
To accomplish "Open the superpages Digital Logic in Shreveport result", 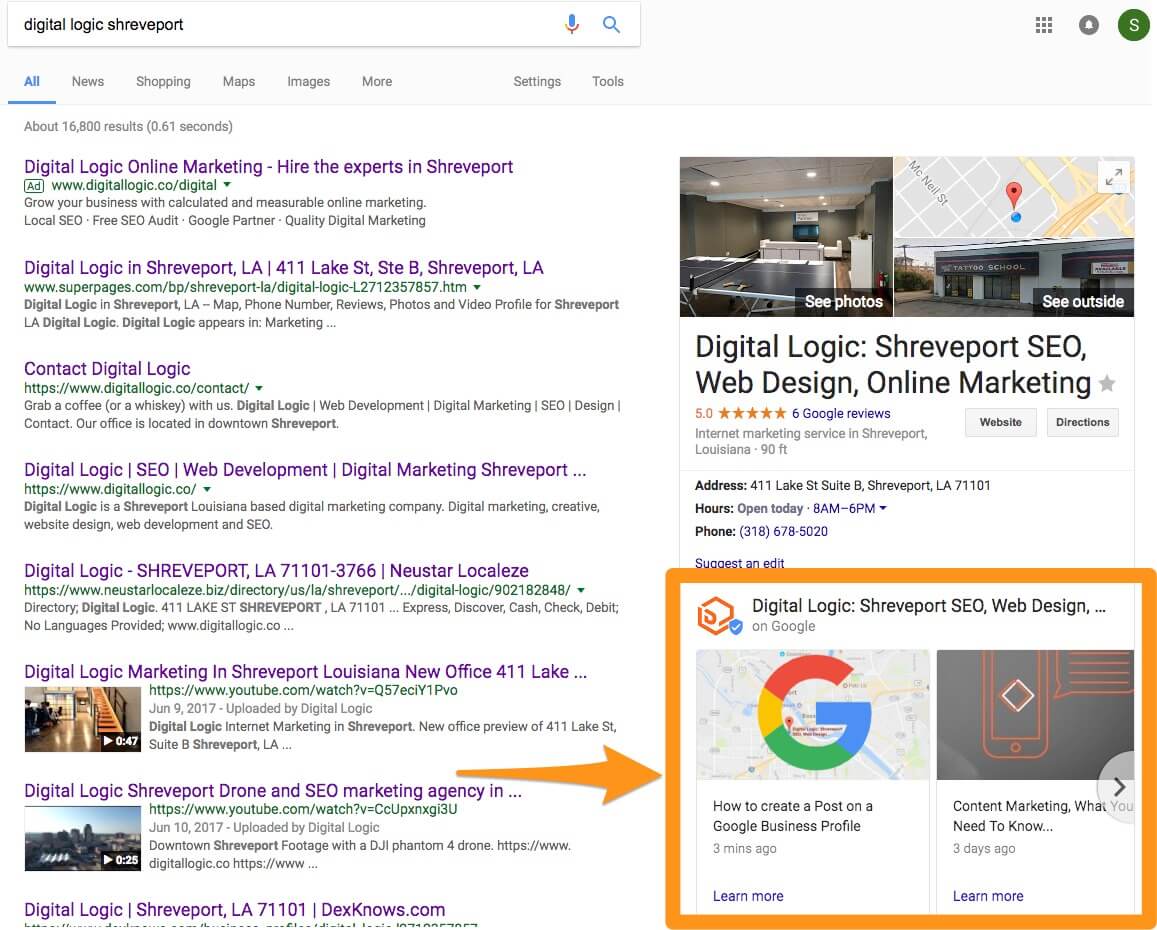I will tap(283, 267).
